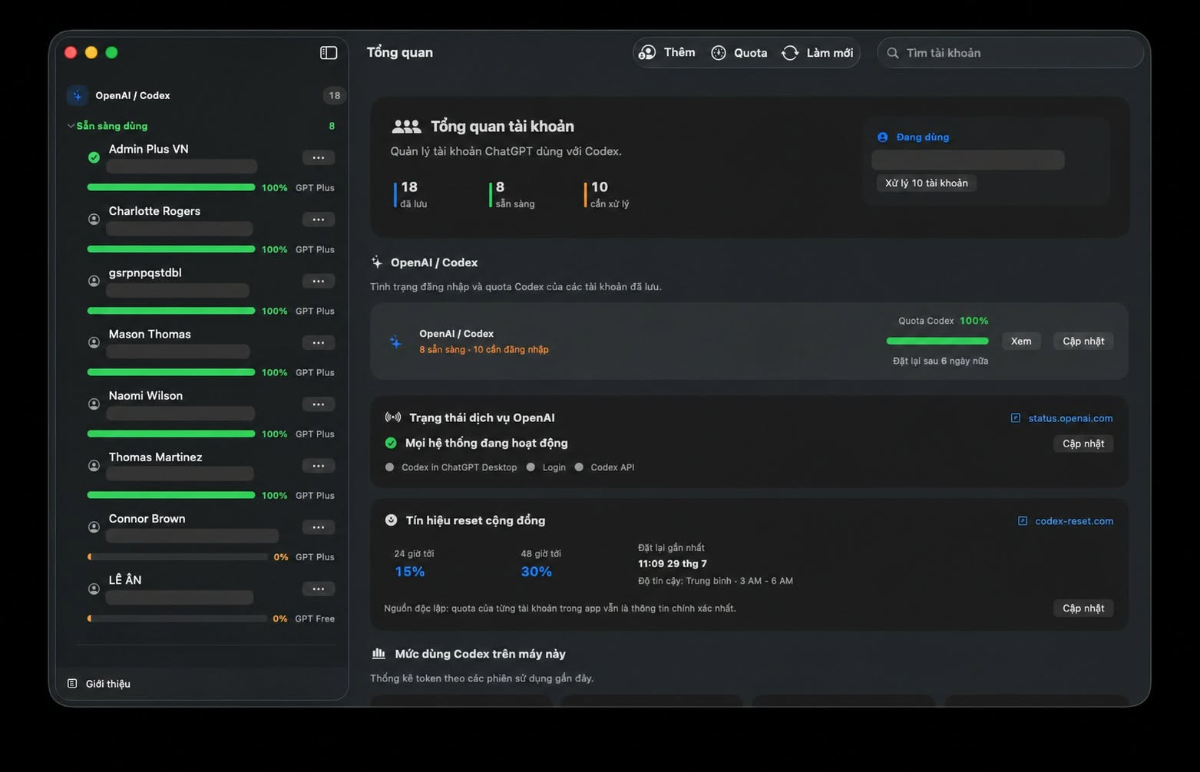Open more options for gsrpnpqstdbl

click(x=318, y=281)
